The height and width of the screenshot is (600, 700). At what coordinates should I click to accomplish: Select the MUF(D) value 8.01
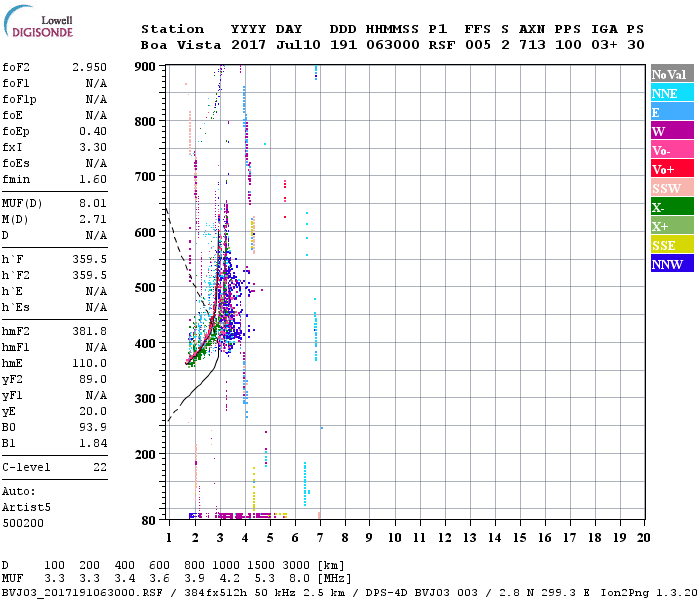click(x=92, y=202)
